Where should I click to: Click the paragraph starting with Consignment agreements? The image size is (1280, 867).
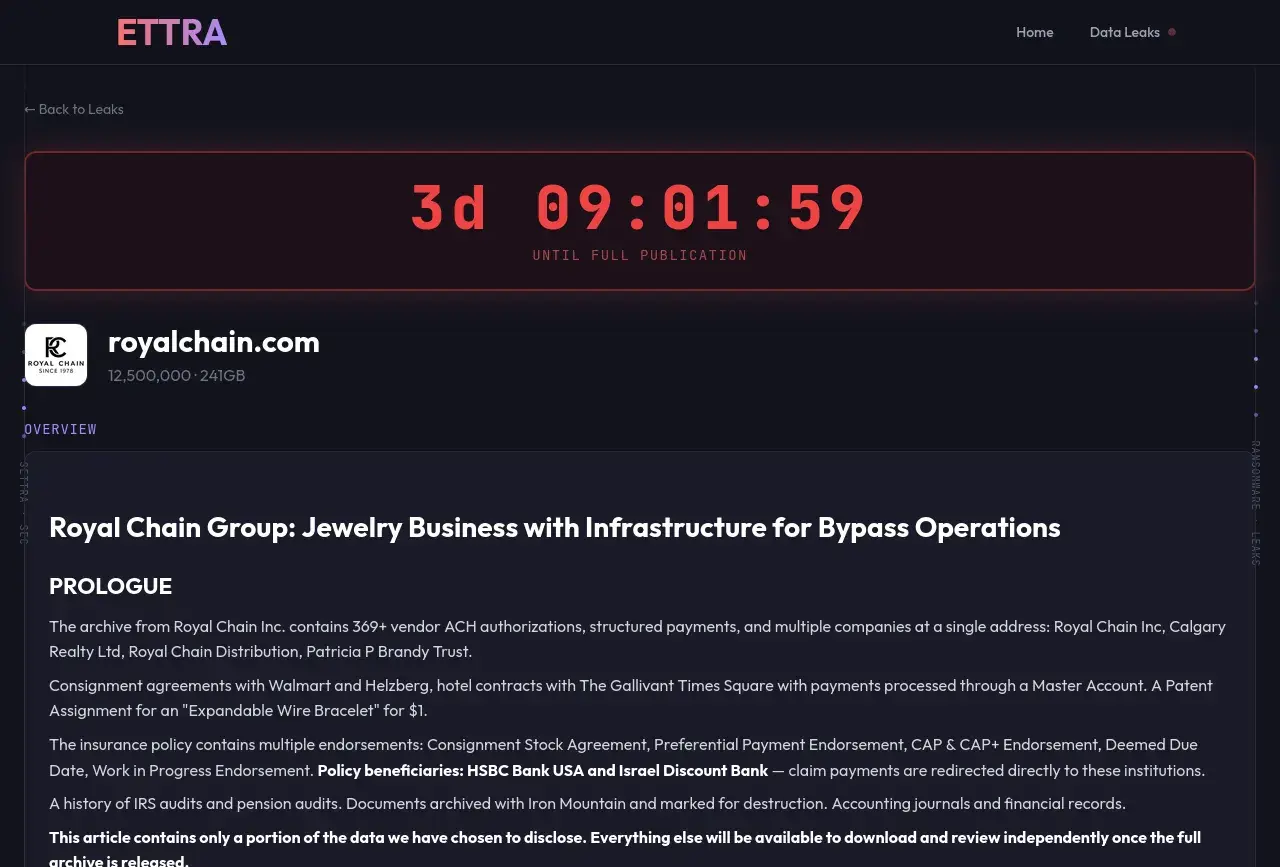tap(631, 698)
